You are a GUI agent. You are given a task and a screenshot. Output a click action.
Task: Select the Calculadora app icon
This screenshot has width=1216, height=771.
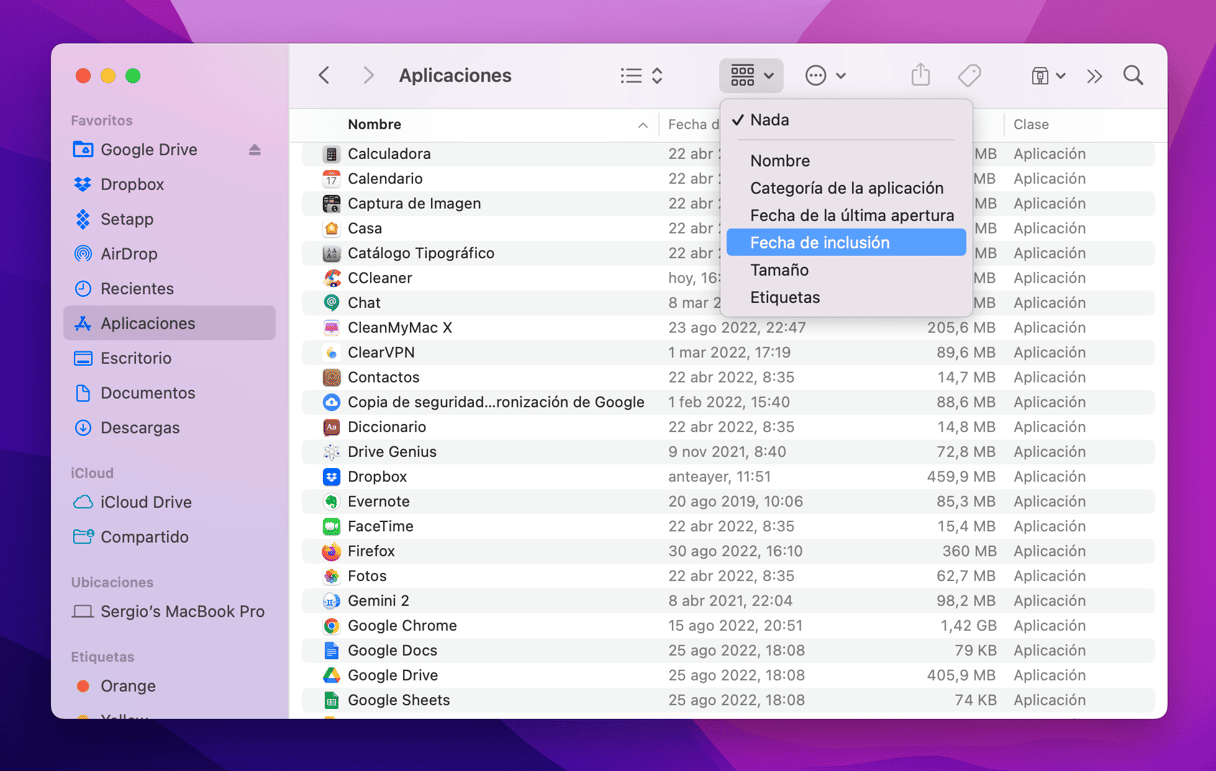point(331,154)
